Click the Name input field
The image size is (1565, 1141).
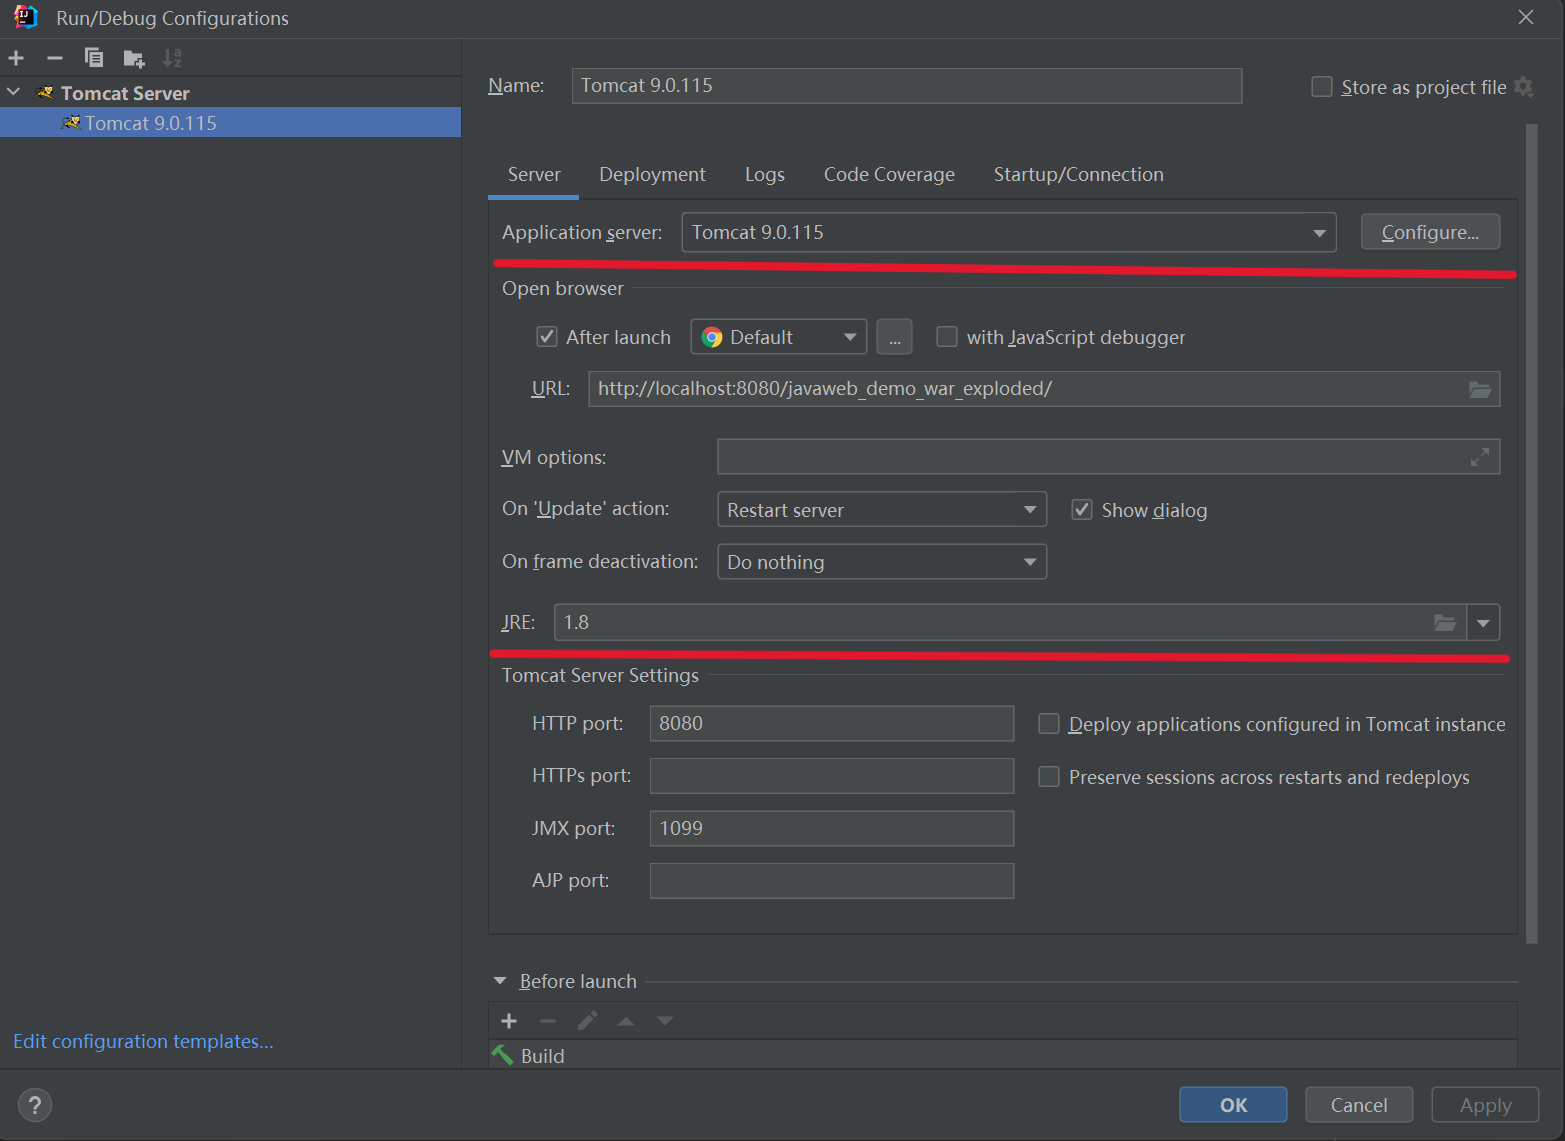(x=907, y=85)
